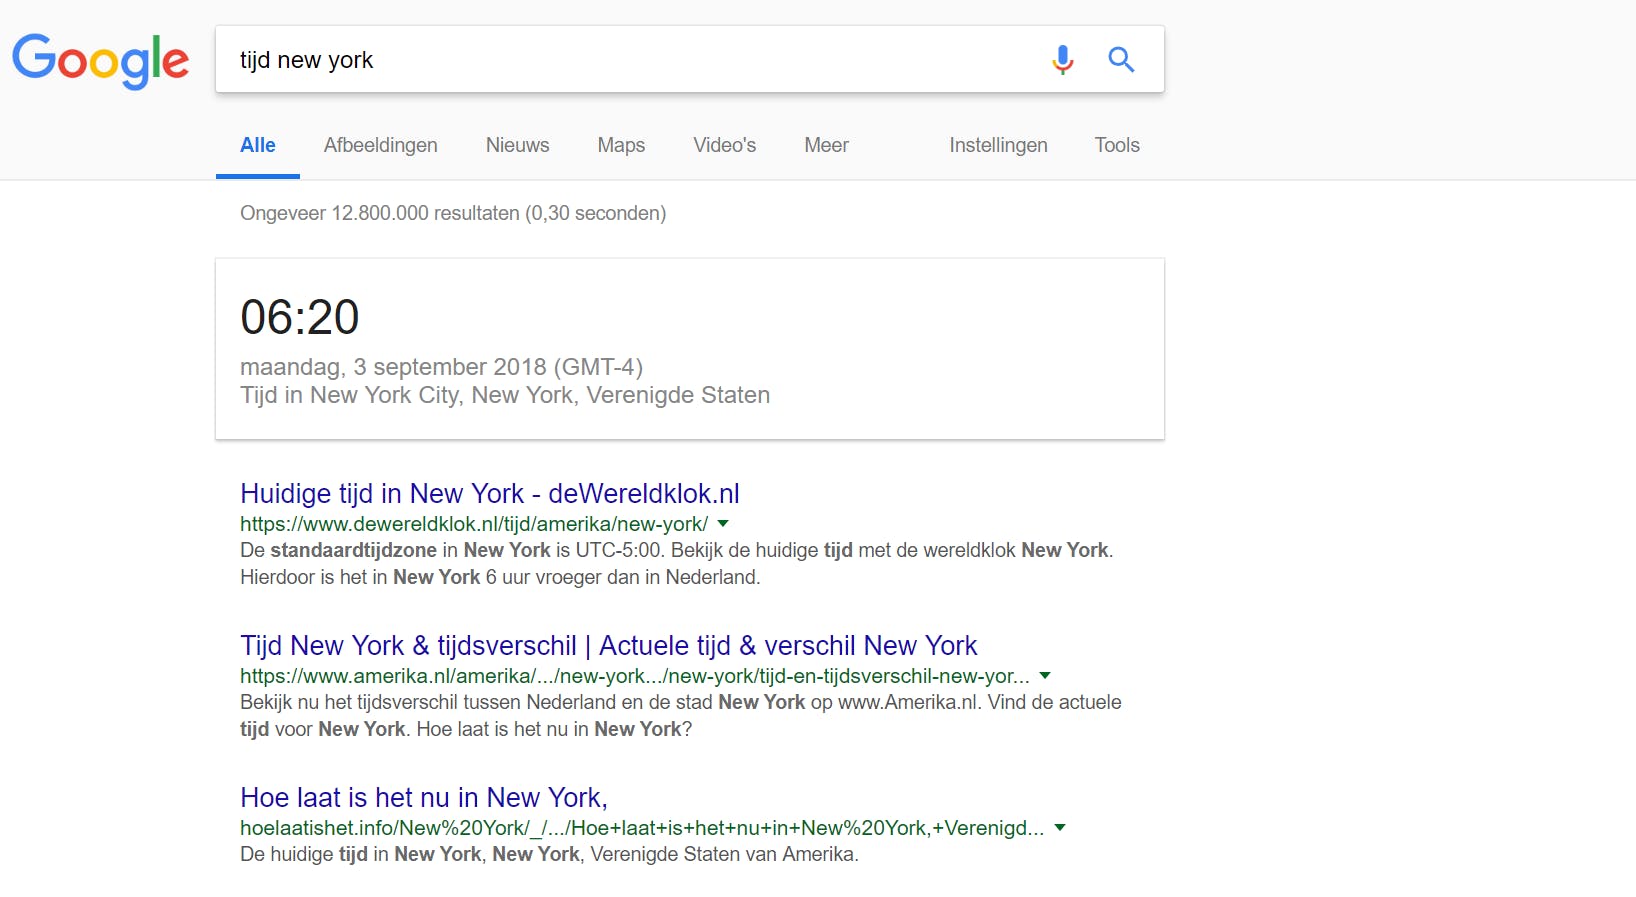This screenshot has width=1636, height=897.
Task: Start voice search with the microphone icon
Action: (1062, 60)
